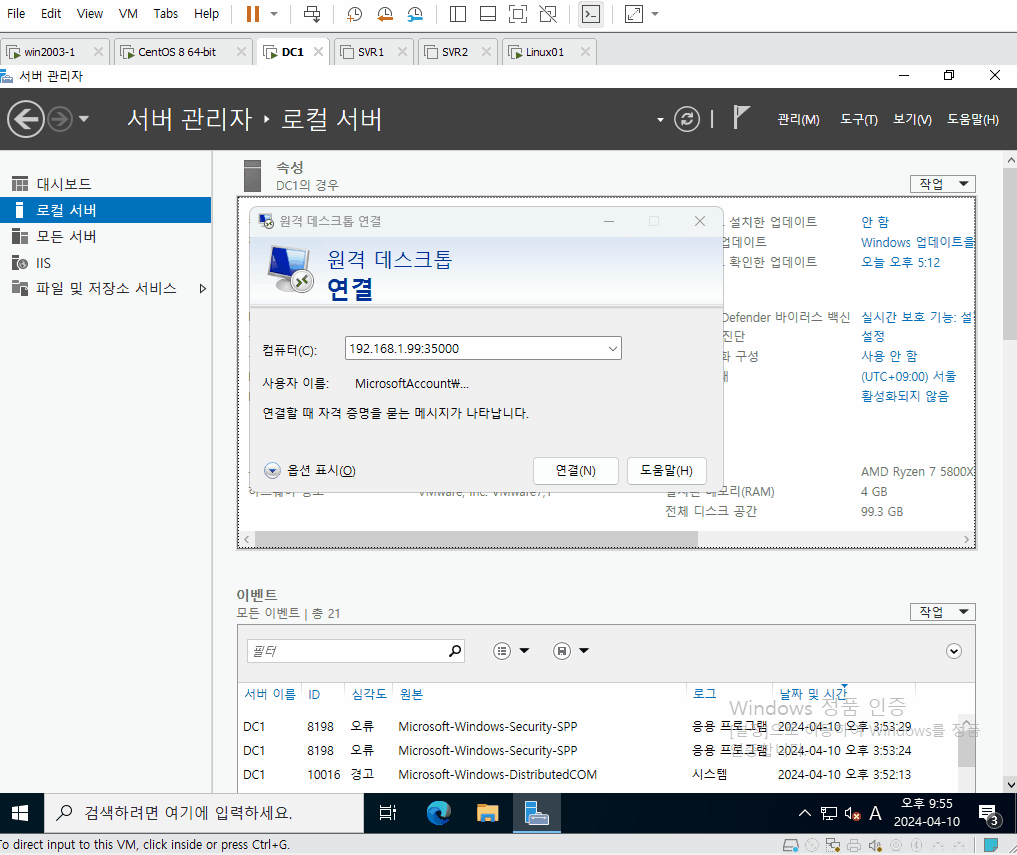The height and width of the screenshot is (855, 1017).
Task: Open the 활성화되지 않음 activation link
Action: click(904, 396)
